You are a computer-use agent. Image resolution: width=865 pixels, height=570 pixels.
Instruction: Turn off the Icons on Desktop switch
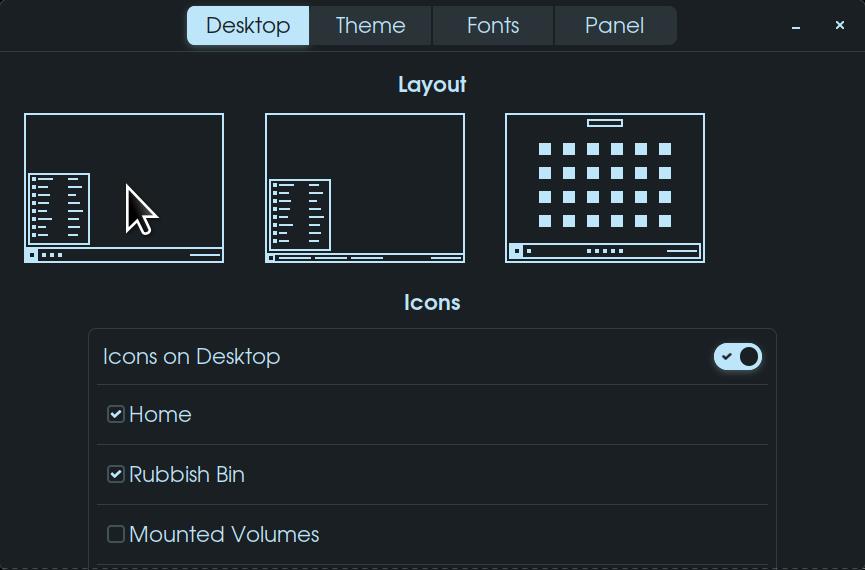point(738,357)
